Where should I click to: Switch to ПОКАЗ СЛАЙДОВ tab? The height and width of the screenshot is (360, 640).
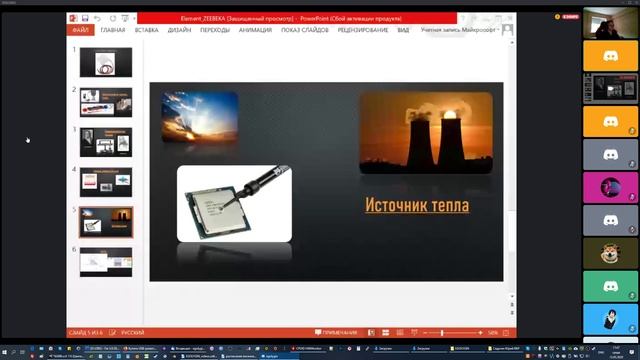(x=304, y=30)
